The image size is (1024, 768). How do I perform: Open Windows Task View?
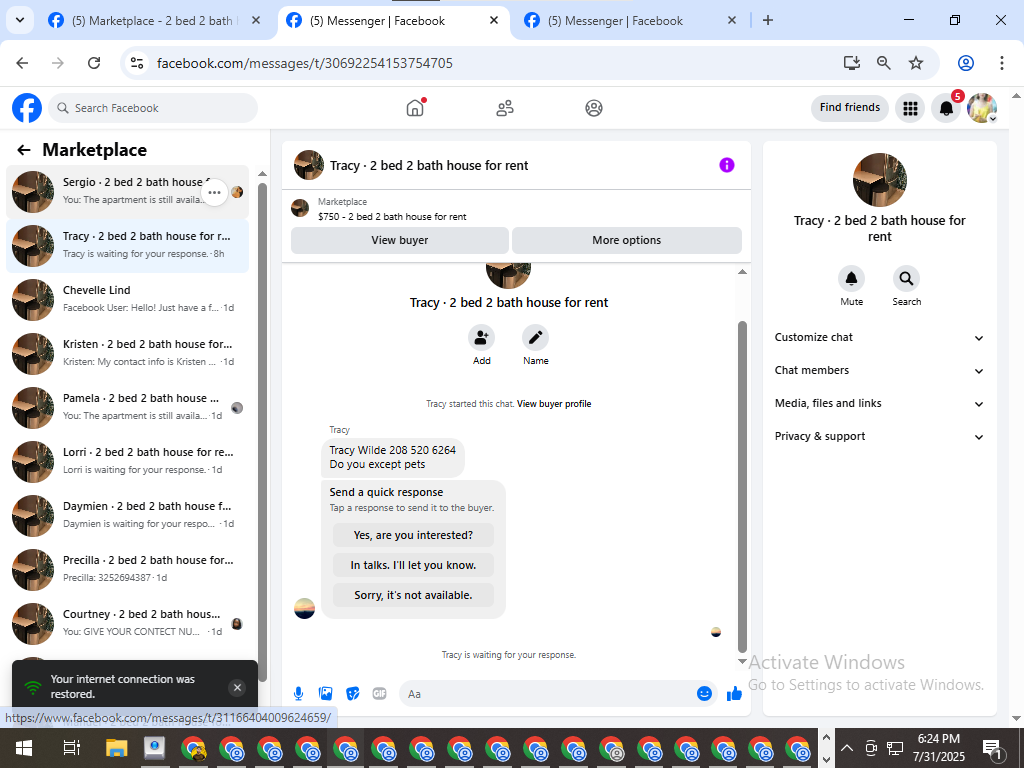71,748
